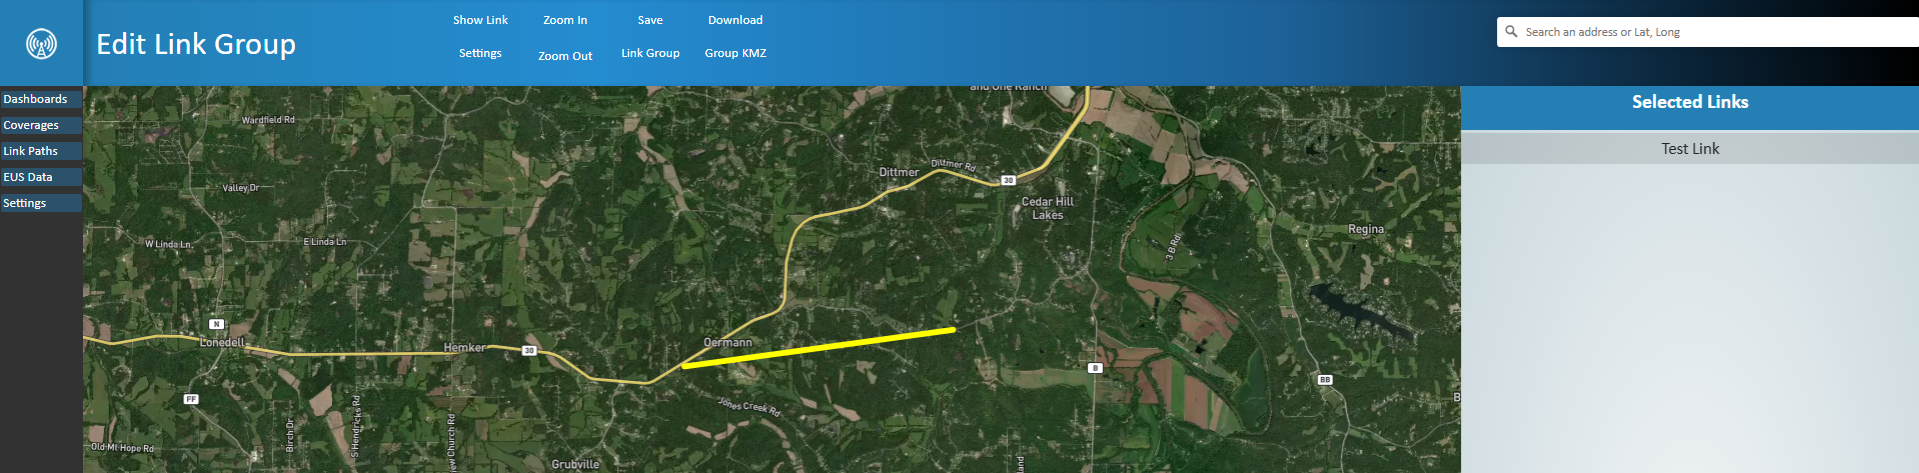Open Coverages in the sidebar

pos(41,125)
